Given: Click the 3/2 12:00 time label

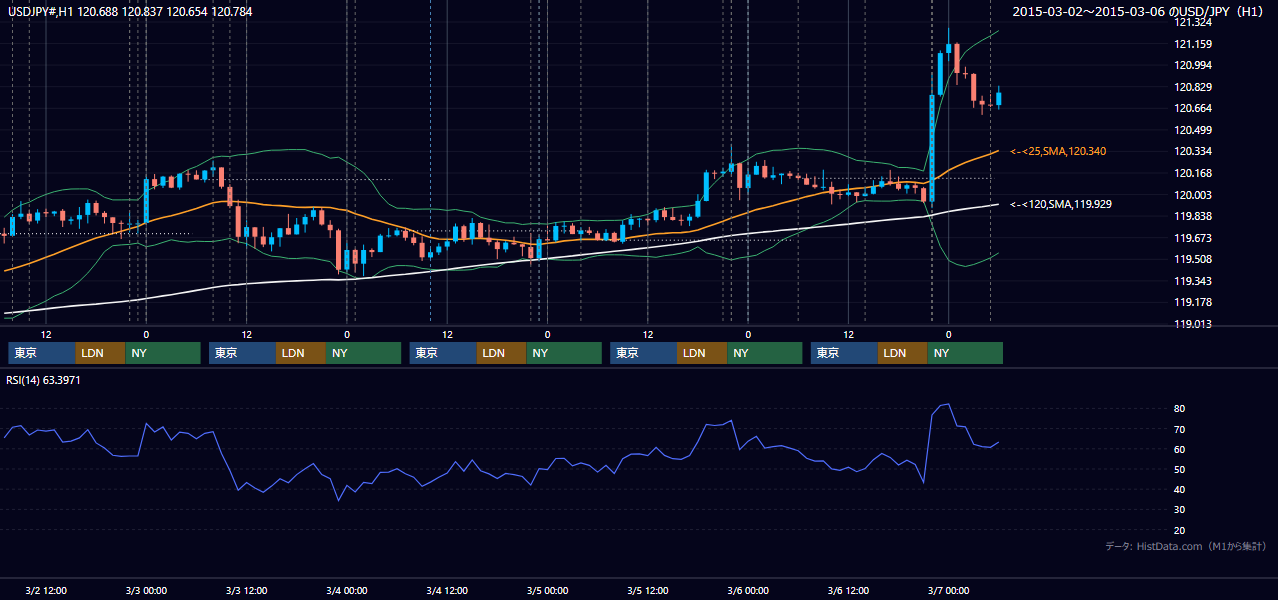Looking at the screenshot, I should [x=46, y=590].
